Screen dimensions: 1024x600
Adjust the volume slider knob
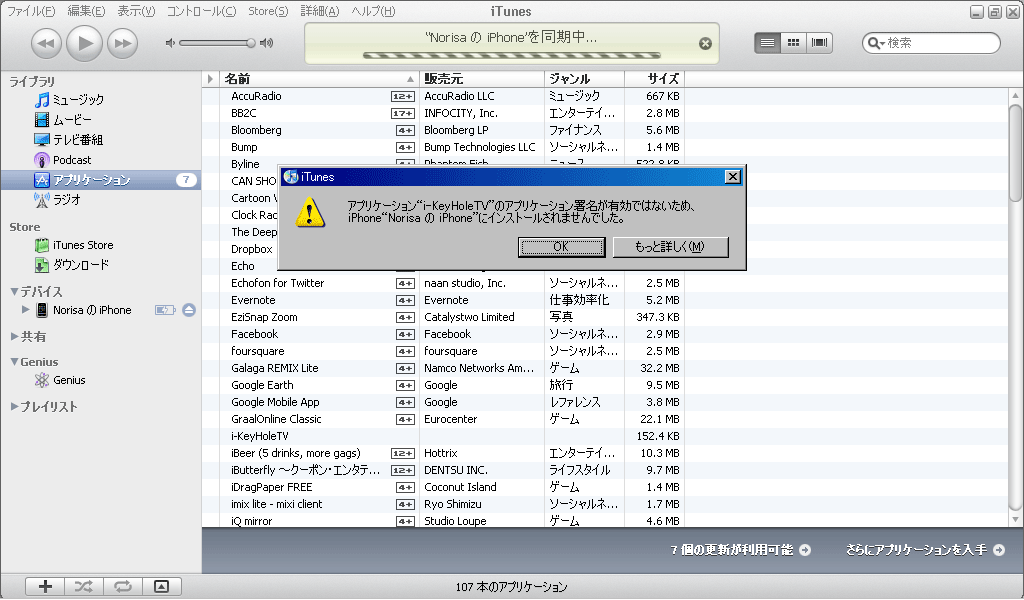(x=251, y=43)
